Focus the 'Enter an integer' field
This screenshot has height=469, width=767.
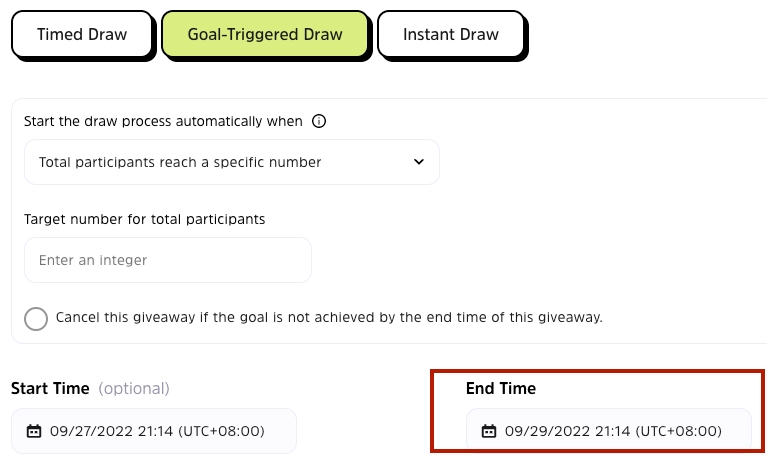[167, 260]
